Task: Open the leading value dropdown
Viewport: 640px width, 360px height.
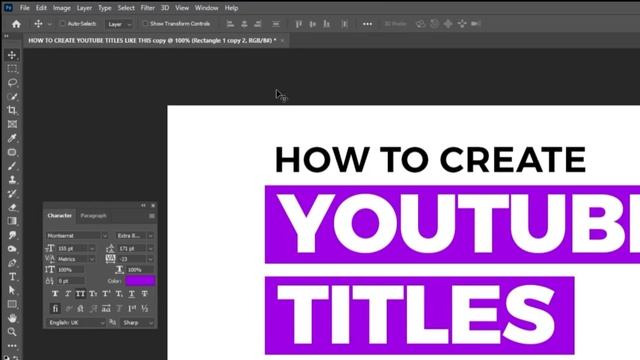Action: (151, 249)
